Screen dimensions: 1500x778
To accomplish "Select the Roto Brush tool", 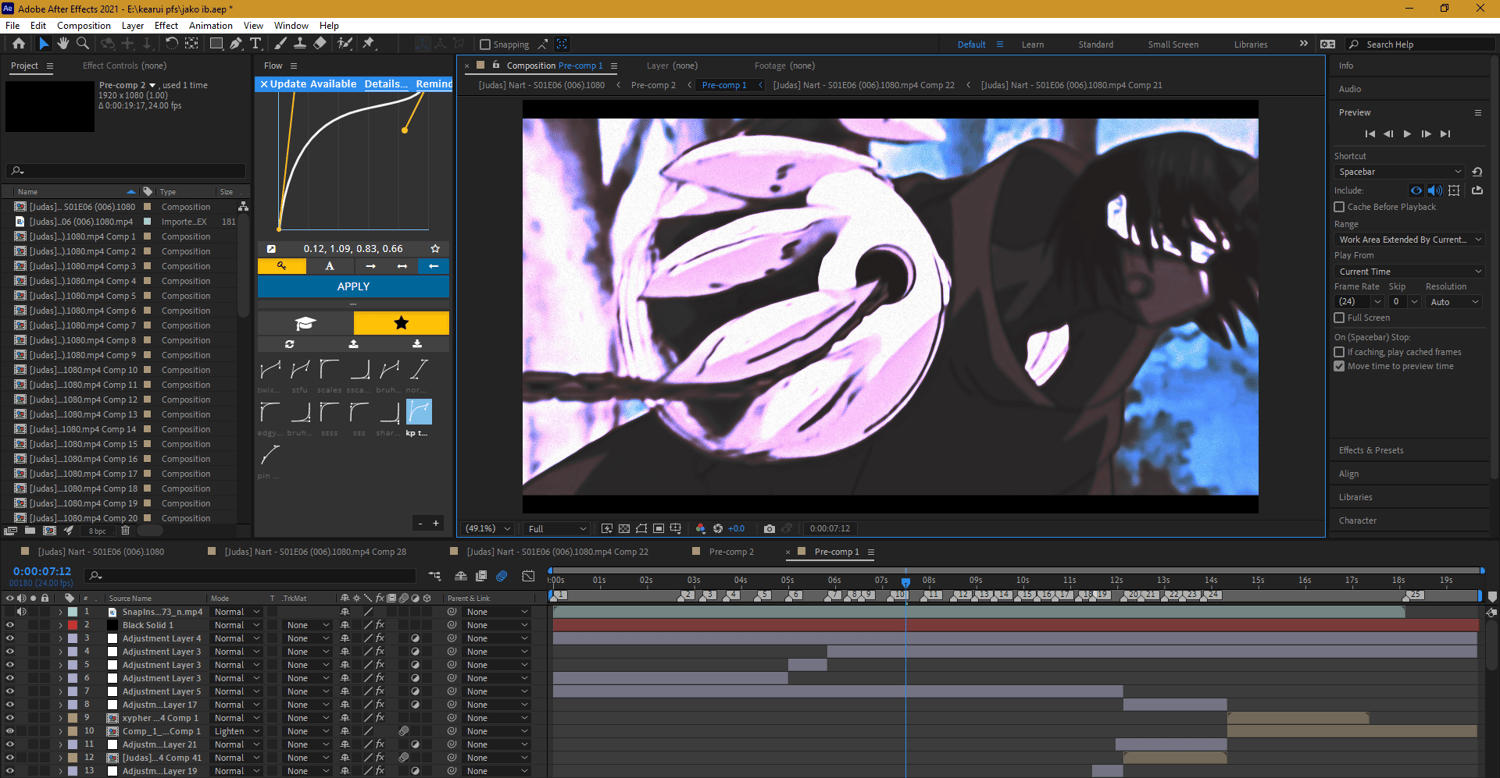I will coord(345,44).
